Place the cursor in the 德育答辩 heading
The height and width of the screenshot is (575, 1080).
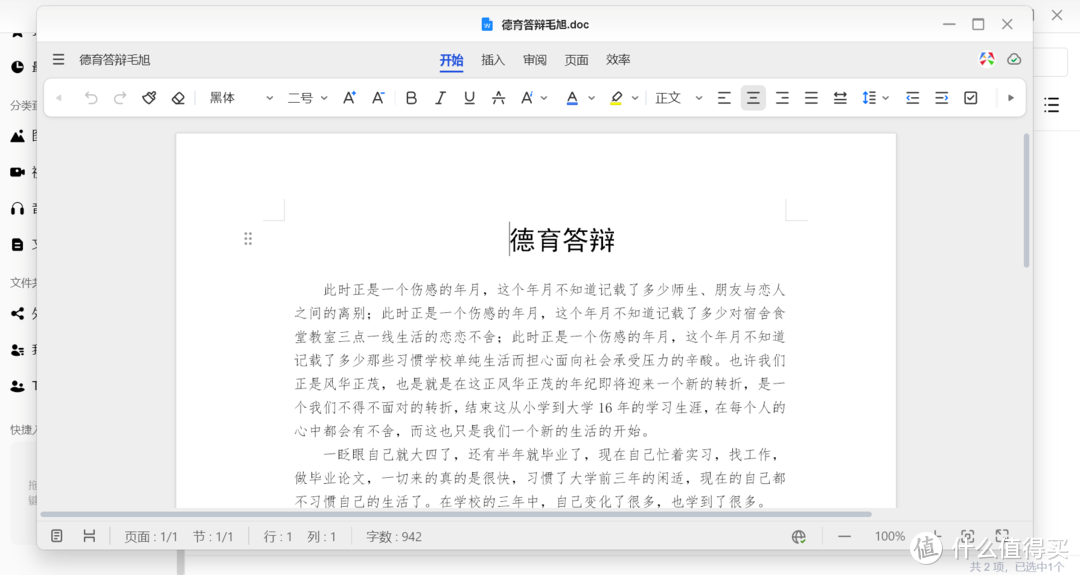pos(562,240)
